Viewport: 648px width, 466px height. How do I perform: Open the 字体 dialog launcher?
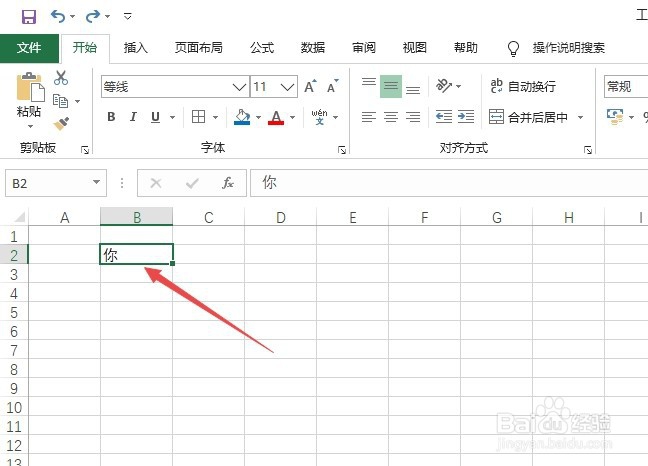coord(342,150)
